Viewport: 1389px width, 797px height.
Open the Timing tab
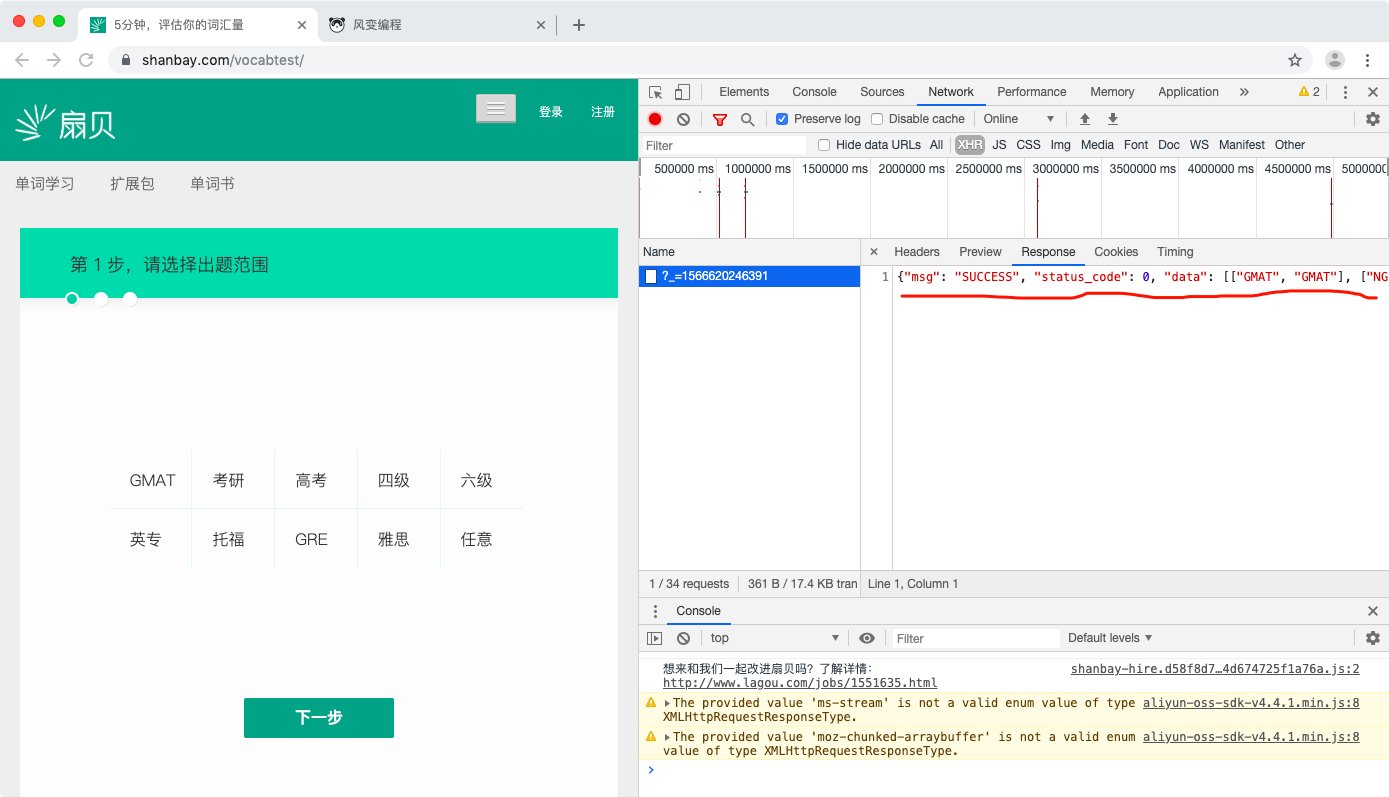tap(1175, 252)
